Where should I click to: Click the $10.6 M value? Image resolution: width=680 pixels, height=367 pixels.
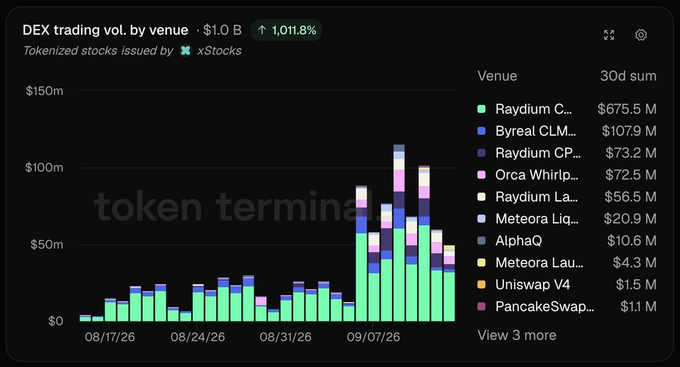[632, 241]
